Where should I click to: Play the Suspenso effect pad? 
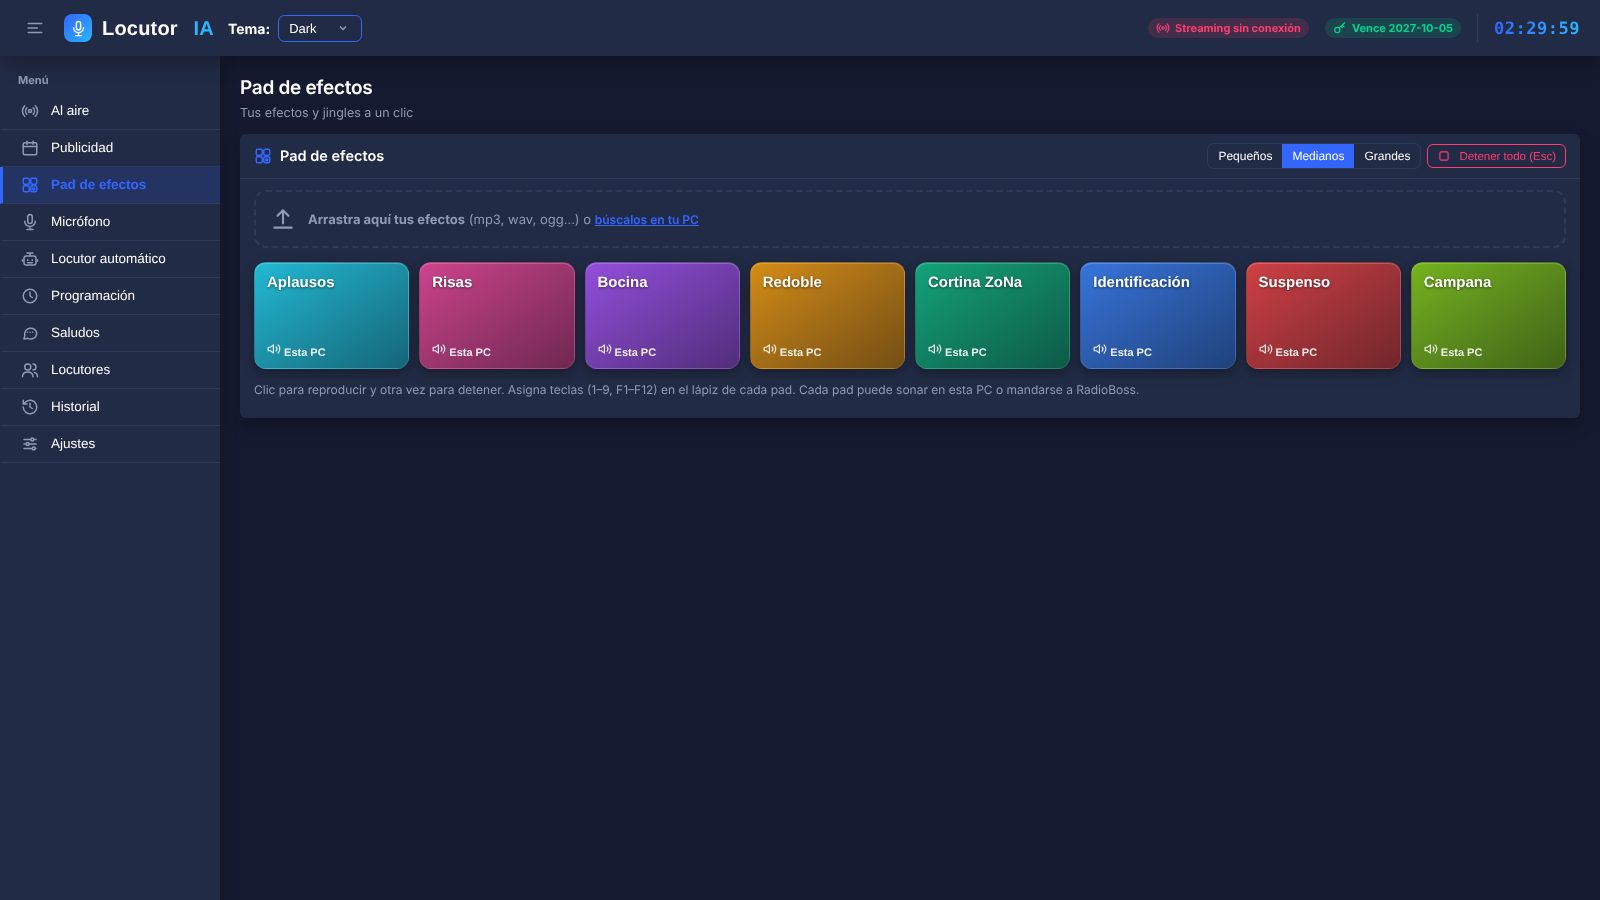point(1323,316)
